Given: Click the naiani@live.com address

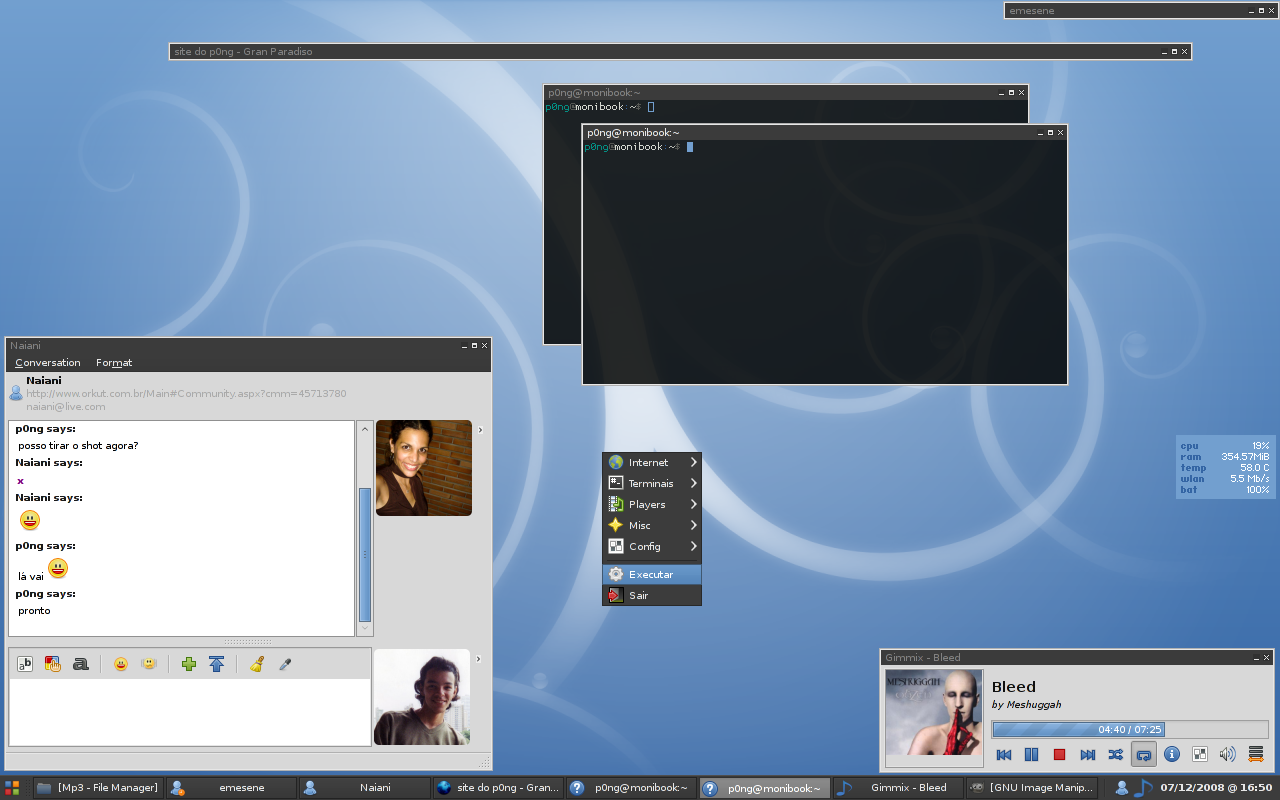Looking at the screenshot, I should click(x=66, y=407).
